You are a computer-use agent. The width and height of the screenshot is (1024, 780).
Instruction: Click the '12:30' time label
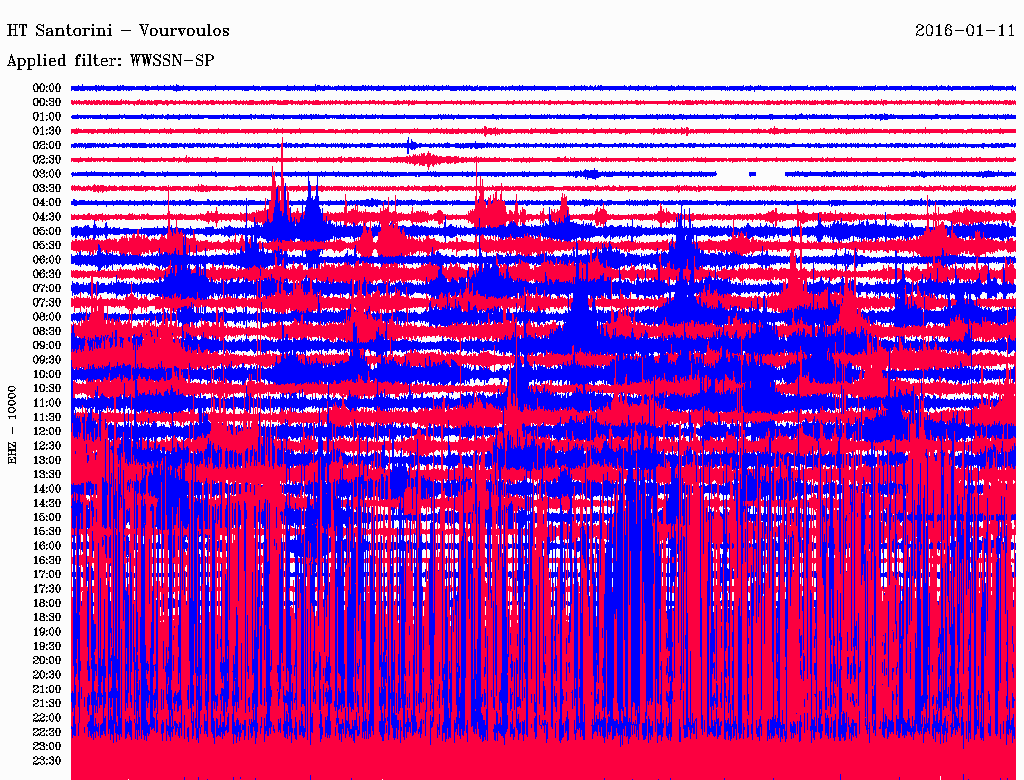(x=47, y=446)
